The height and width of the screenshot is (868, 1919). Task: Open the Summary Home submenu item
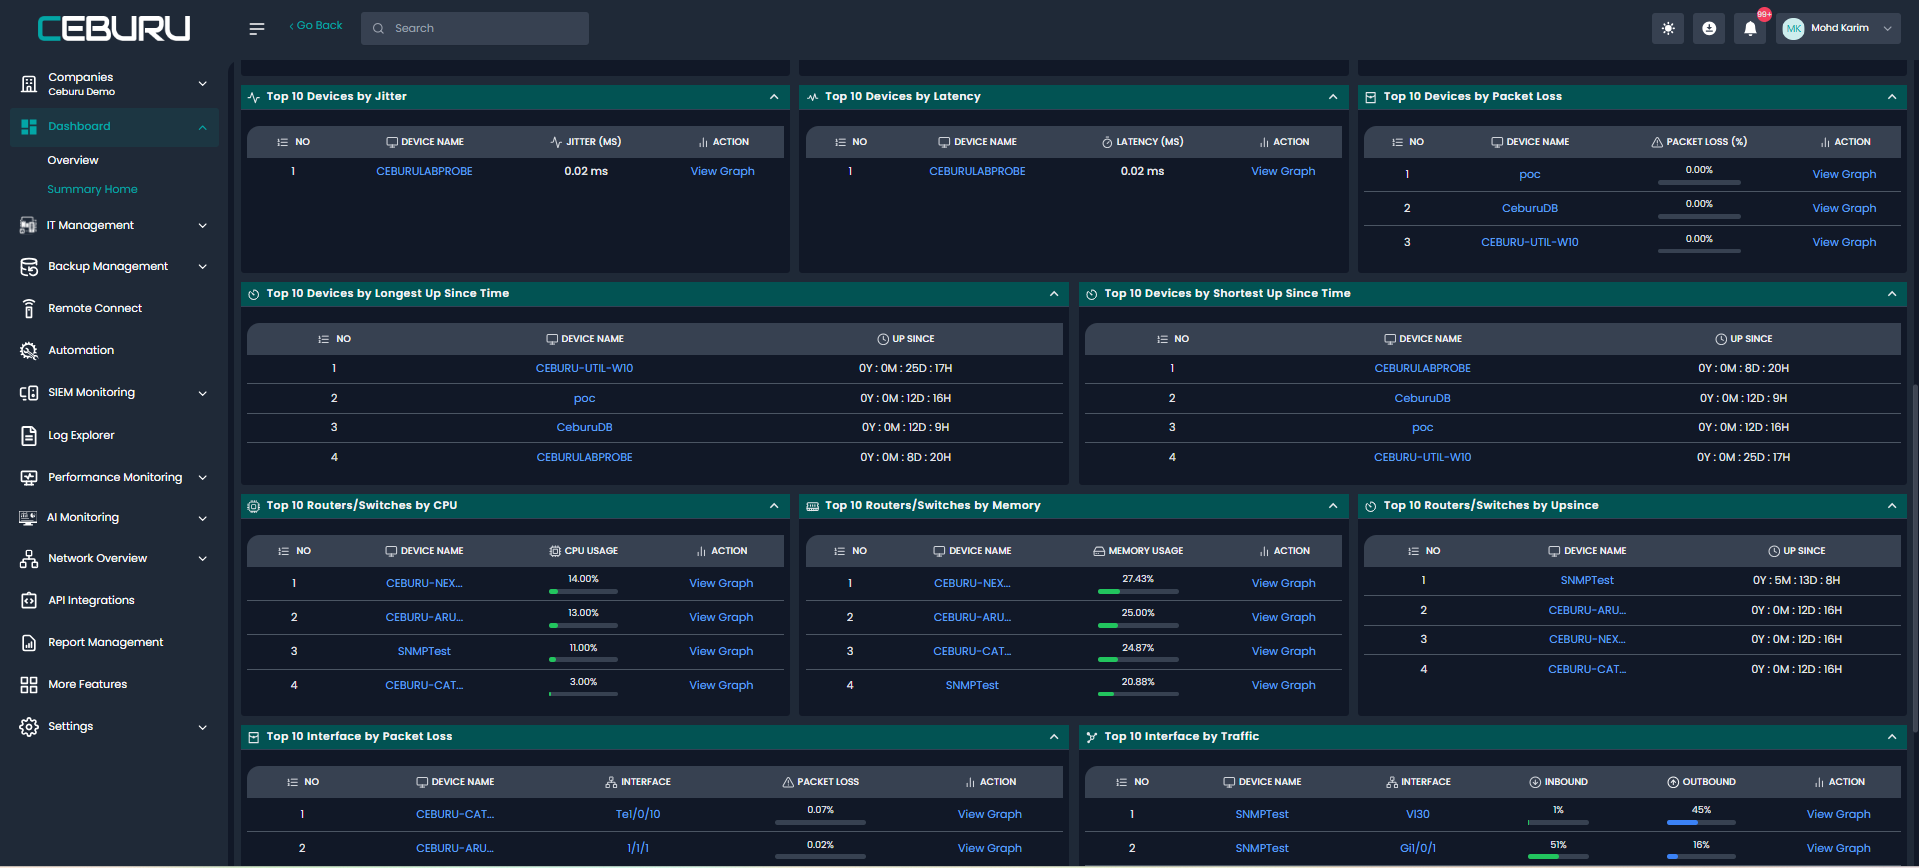coord(92,189)
